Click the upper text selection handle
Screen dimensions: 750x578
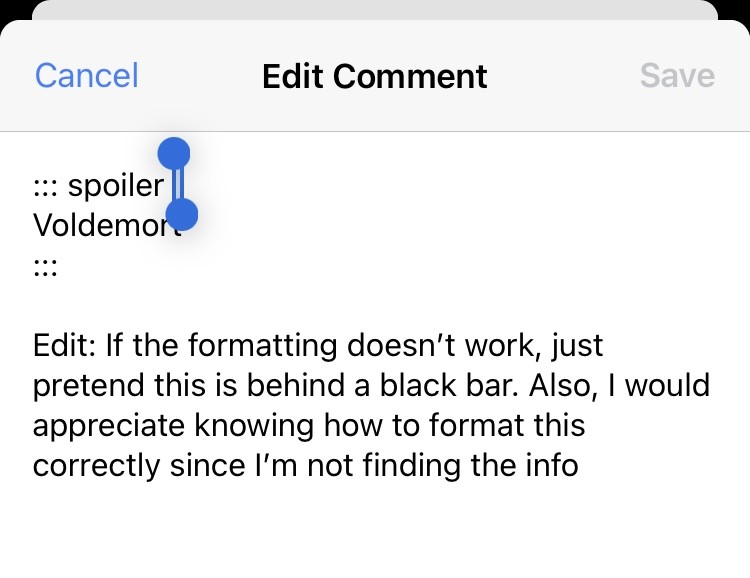174,154
